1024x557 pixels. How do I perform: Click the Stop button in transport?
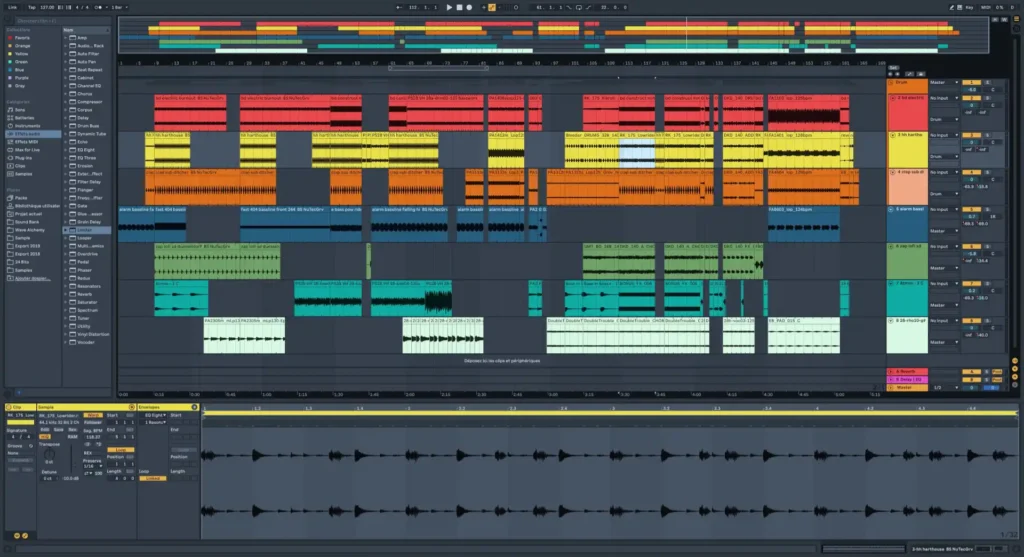click(459, 7)
